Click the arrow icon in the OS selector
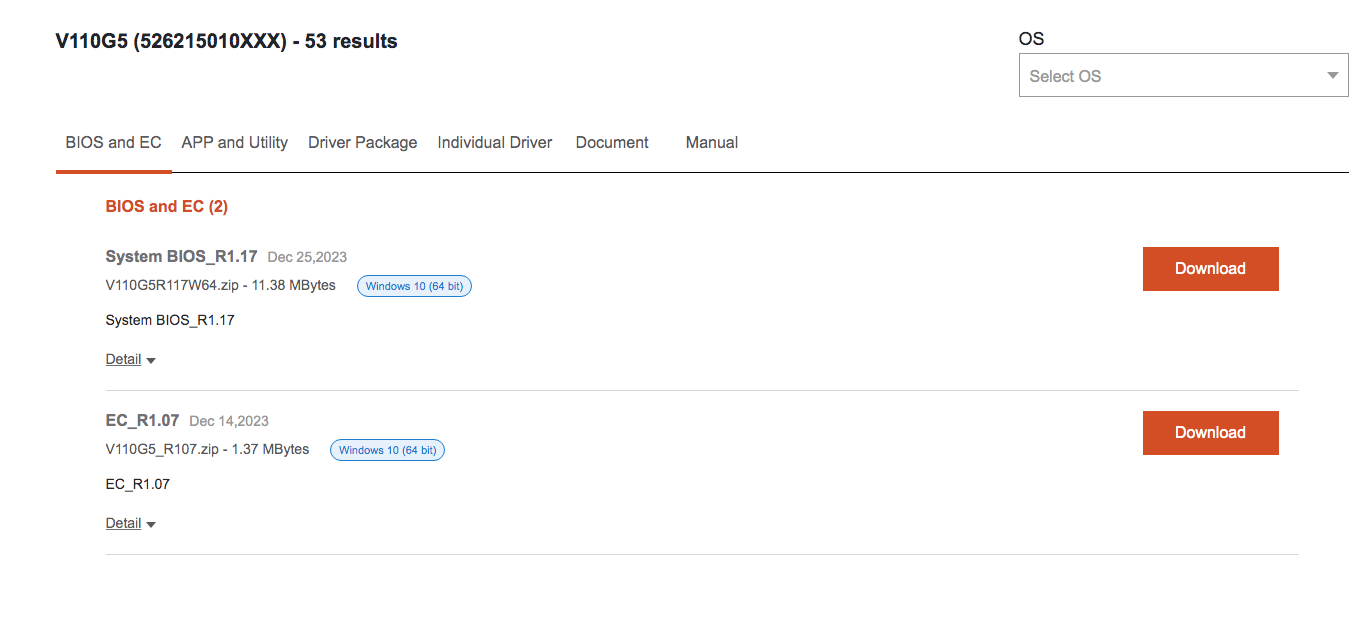This screenshot has width=1363, height=620. [1332, 76]
